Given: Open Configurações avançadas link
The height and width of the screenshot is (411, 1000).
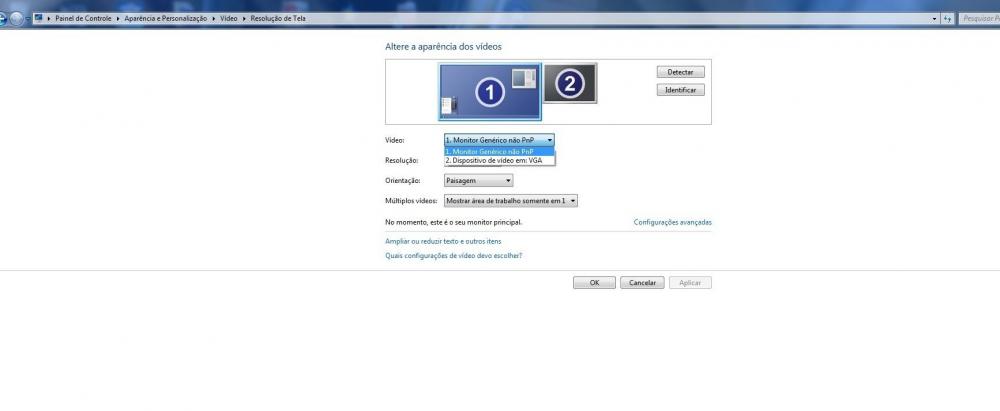Looking at the screenshot, I should pos(672,222).
